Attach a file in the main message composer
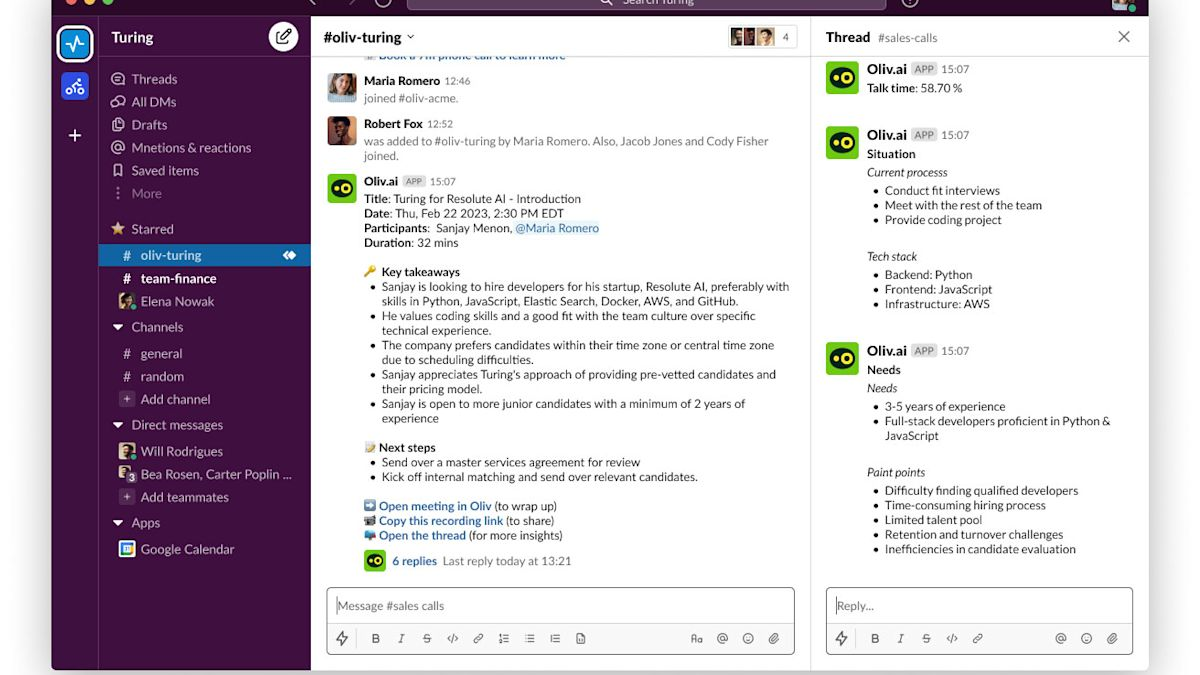 [773, 638]
